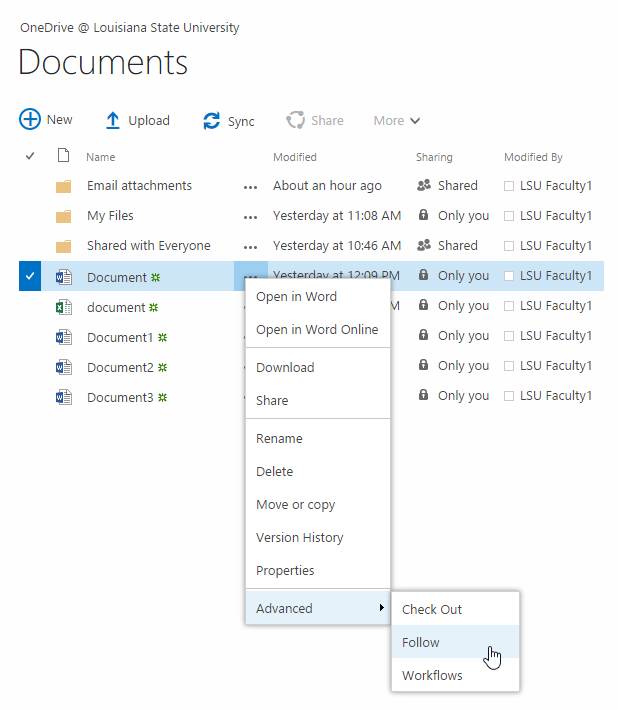
Task: Expand the More dropdown in toolbar
Action: click(397, 120)
